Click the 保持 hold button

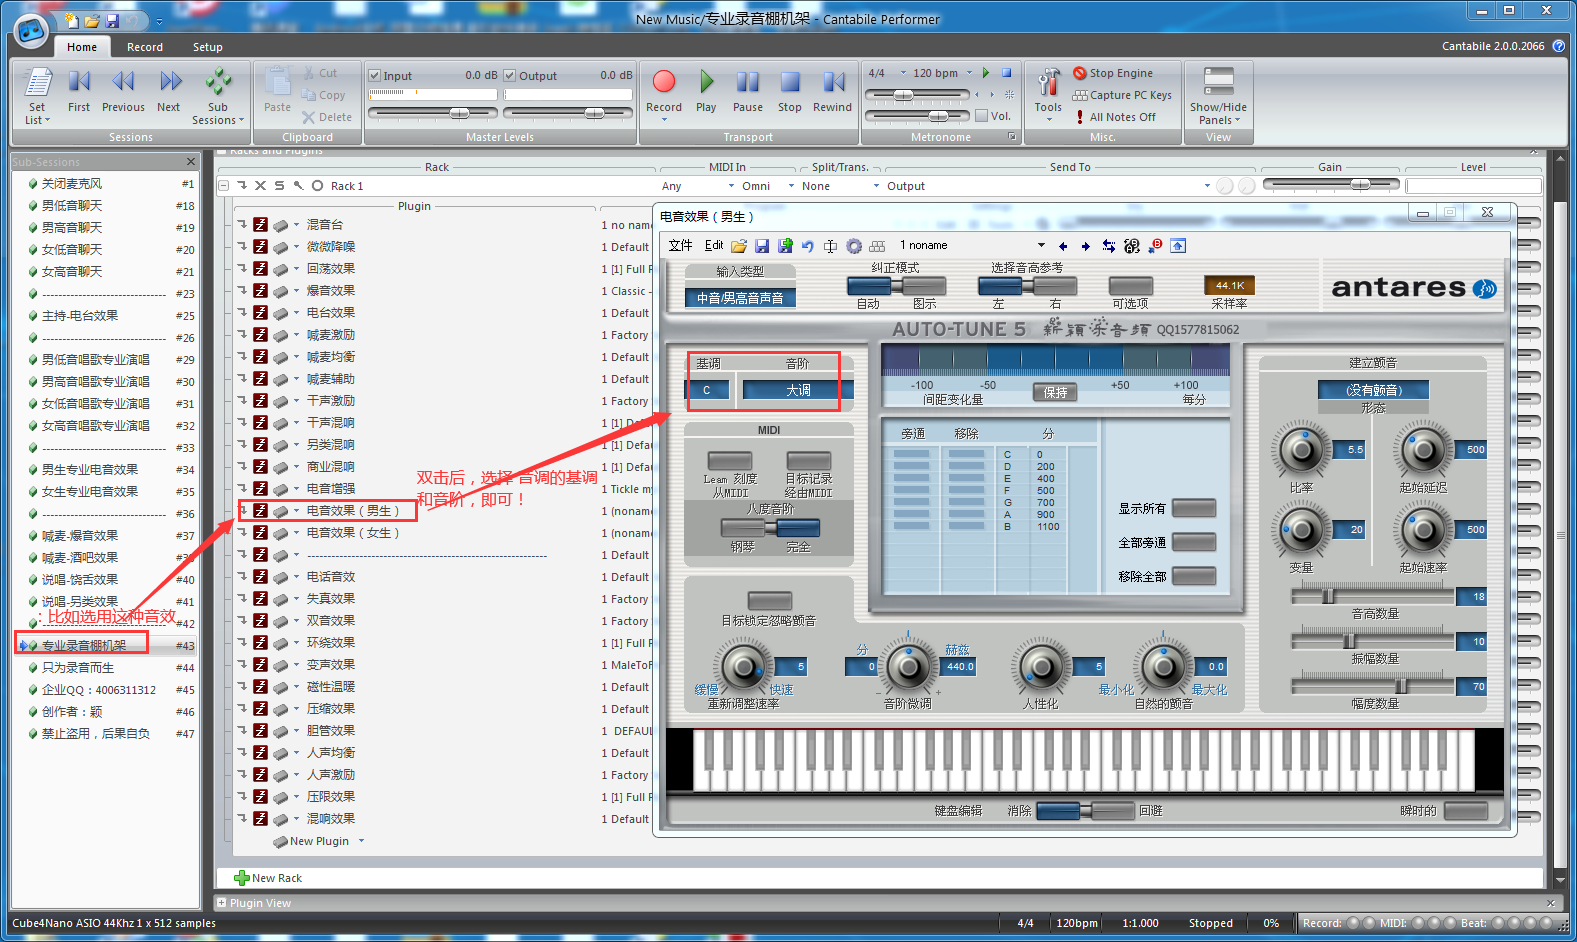click(x=1055, y=393)
